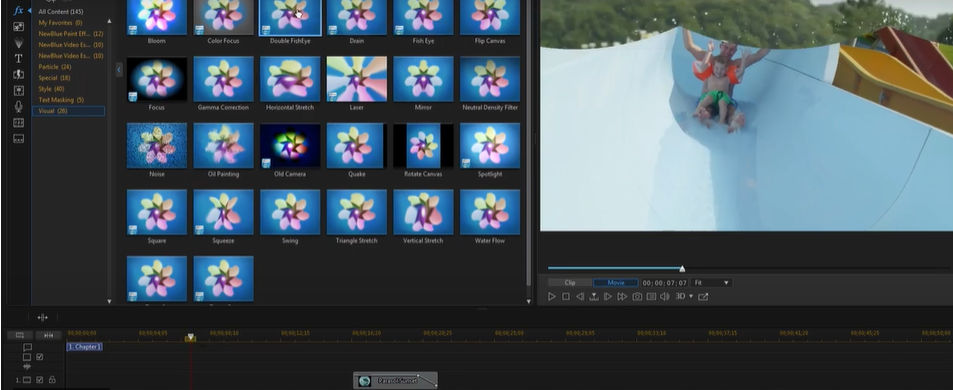Toggle the fx track enable checkbox
953x390 pixels.
click(40, 357)
